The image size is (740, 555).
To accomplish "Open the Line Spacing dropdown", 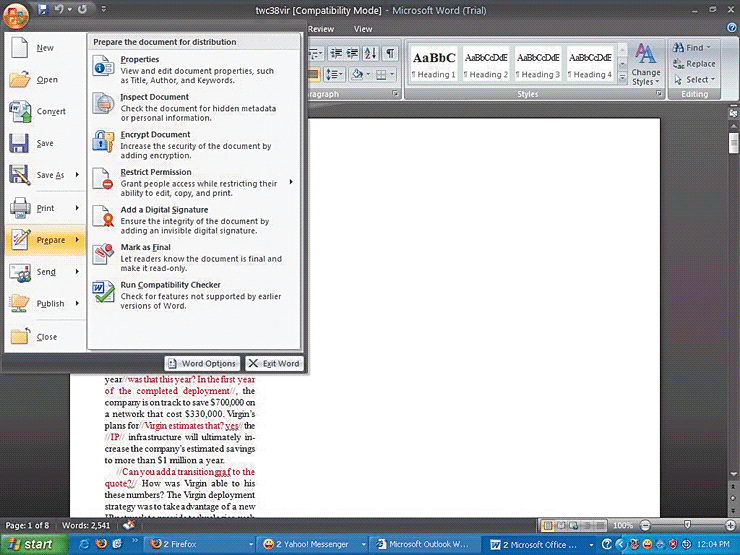I will coord(334,75).
